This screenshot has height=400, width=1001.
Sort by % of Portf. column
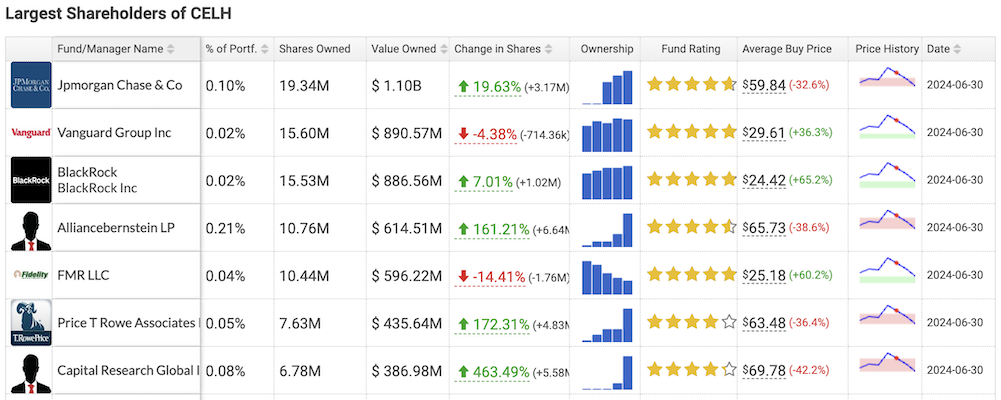point(237,49)
